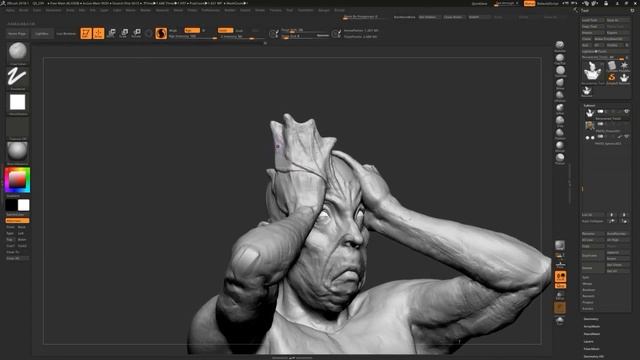Open the current brush thumbnail picker
This screenshot has width=640, height=360.
[x=18, y=52]
